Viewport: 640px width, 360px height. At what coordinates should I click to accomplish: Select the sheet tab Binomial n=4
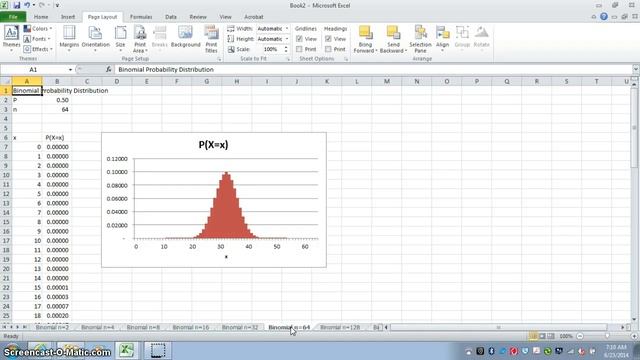[x=98, y=327]
